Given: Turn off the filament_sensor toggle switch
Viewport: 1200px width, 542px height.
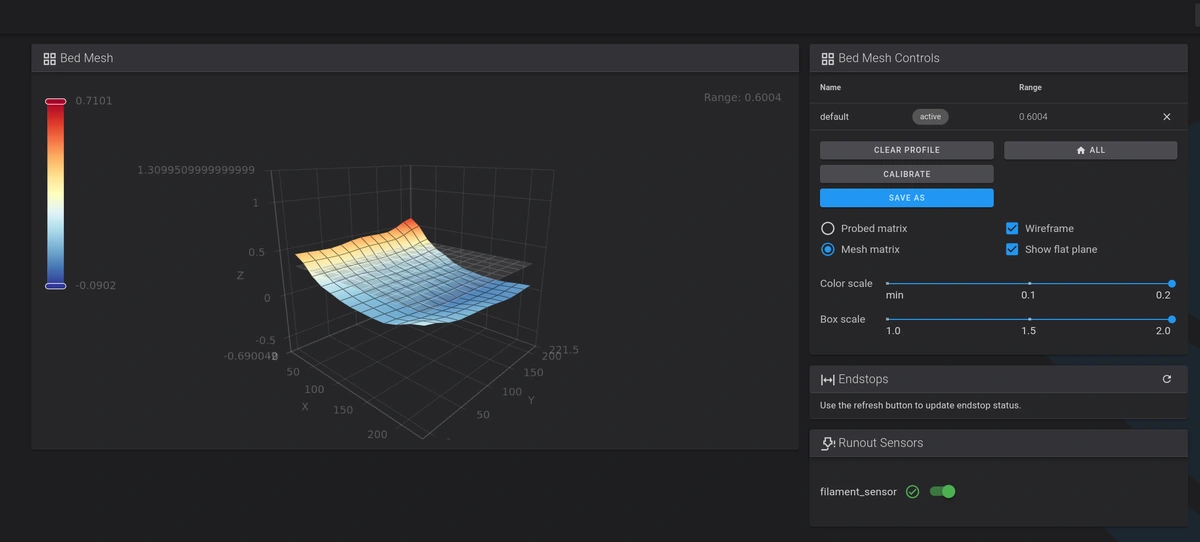Looking at the screenshot, I should (x=942, y=492).
